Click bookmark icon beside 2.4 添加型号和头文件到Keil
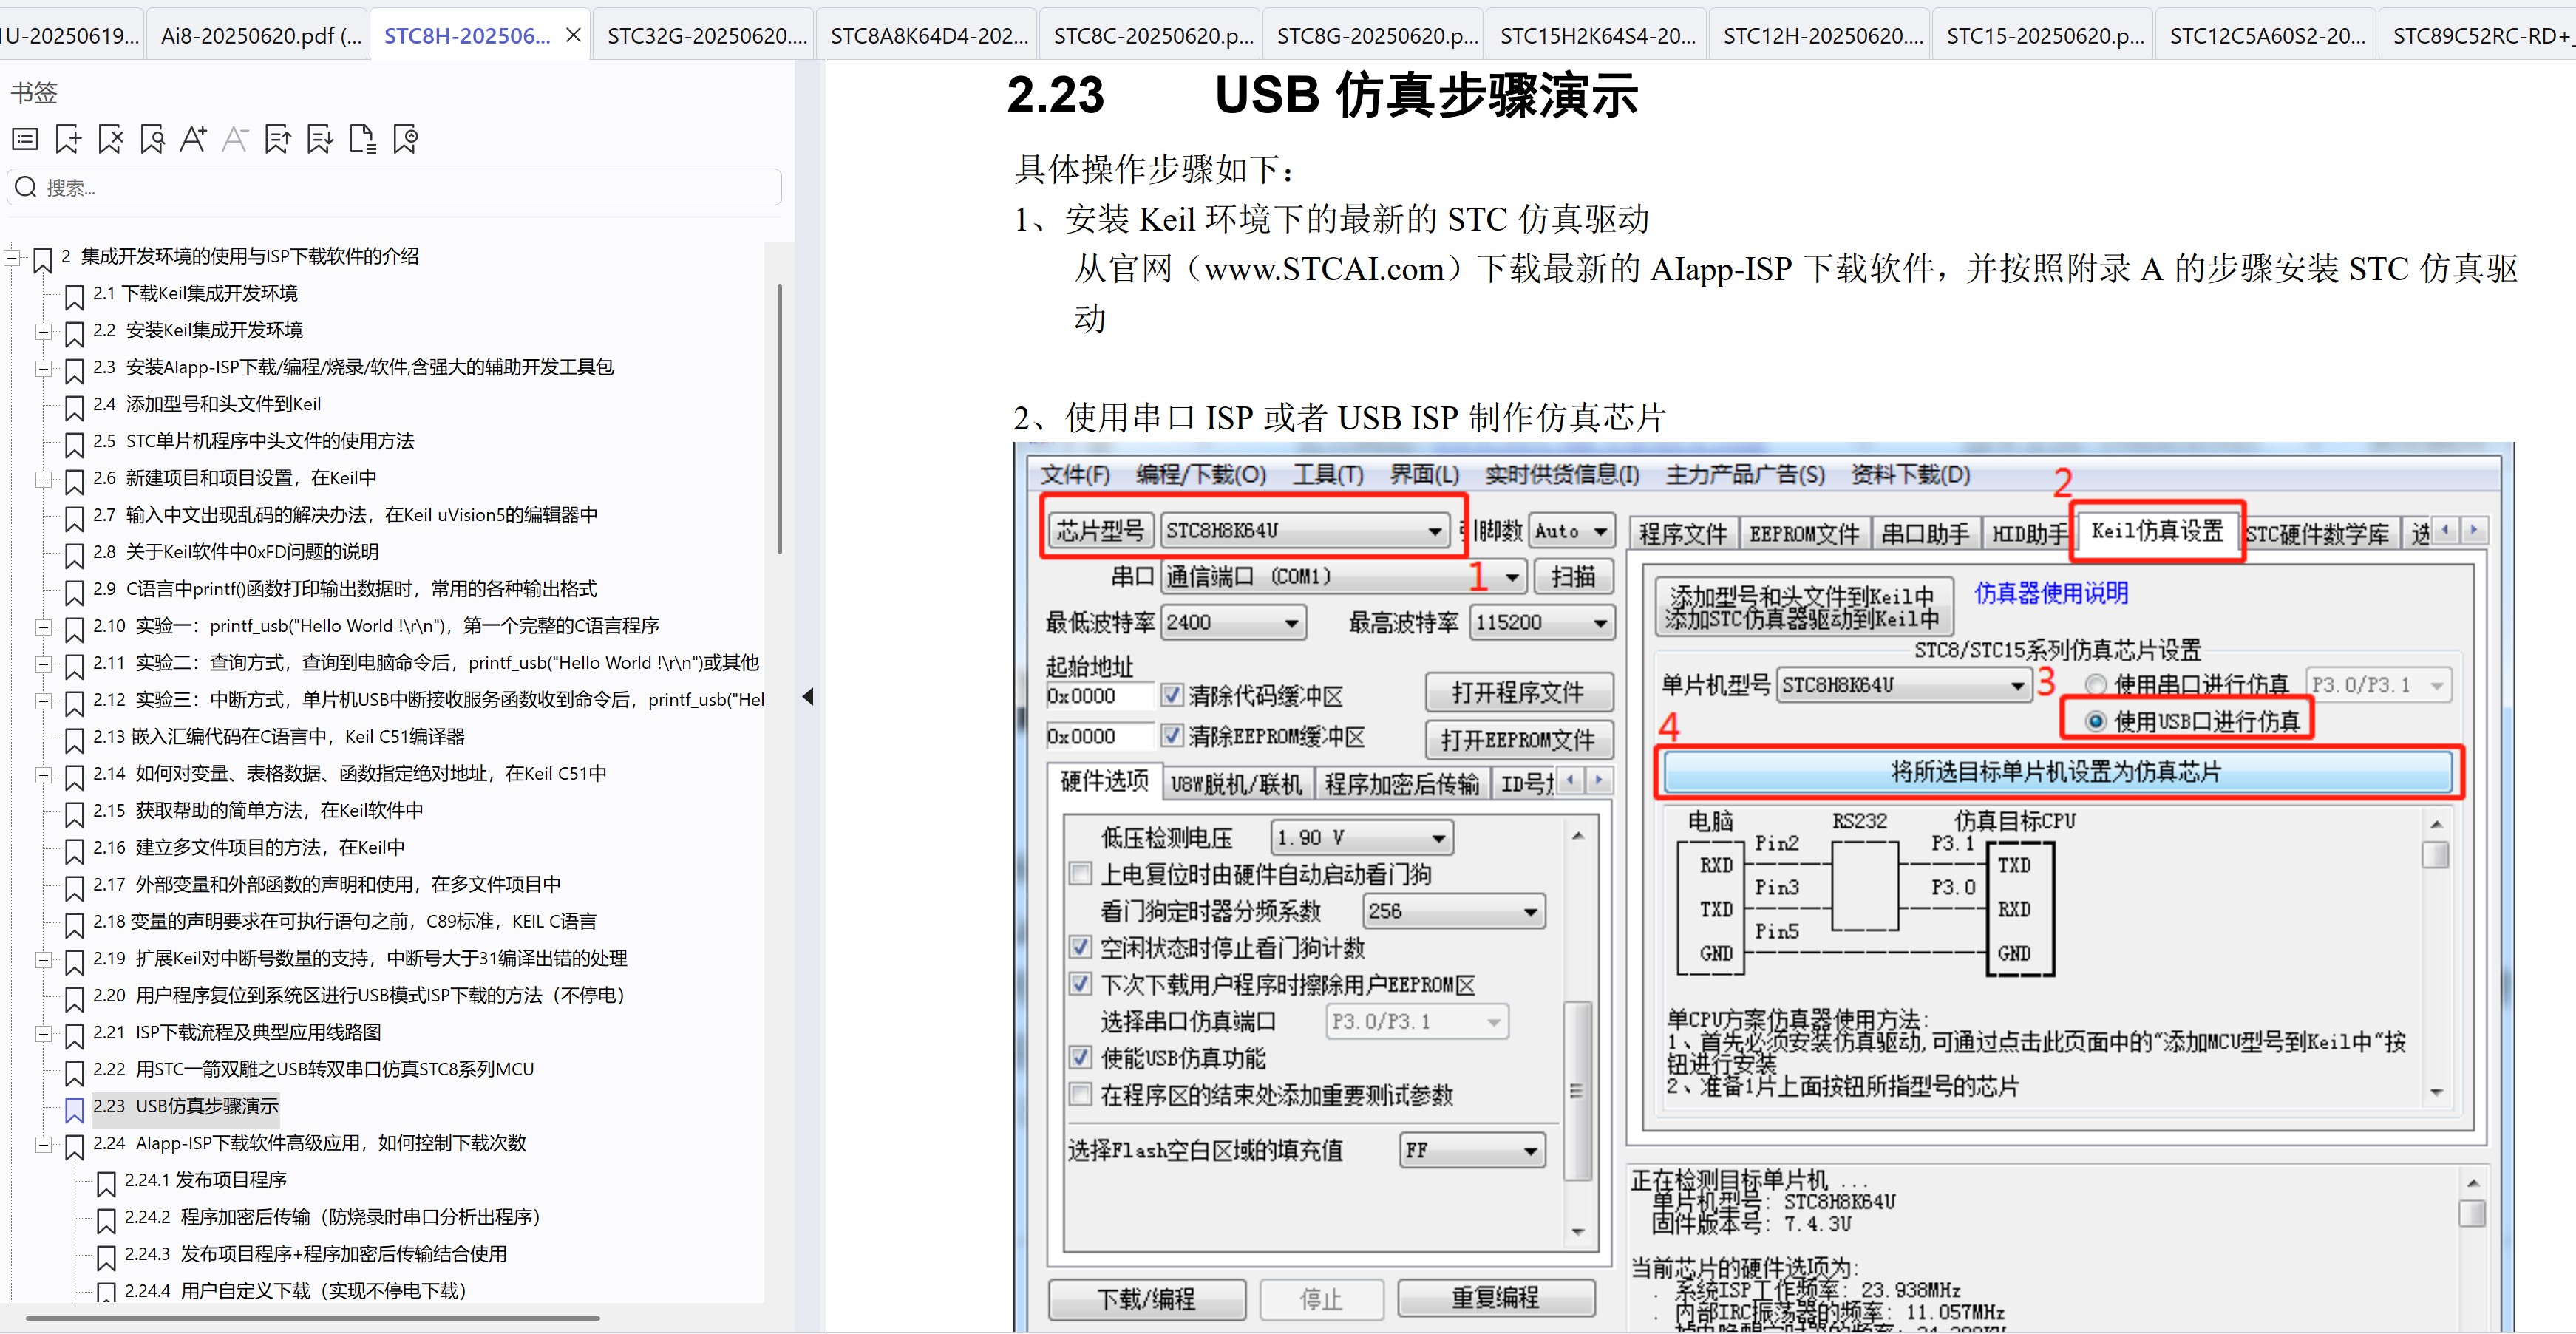 click(x=74, y=407)
